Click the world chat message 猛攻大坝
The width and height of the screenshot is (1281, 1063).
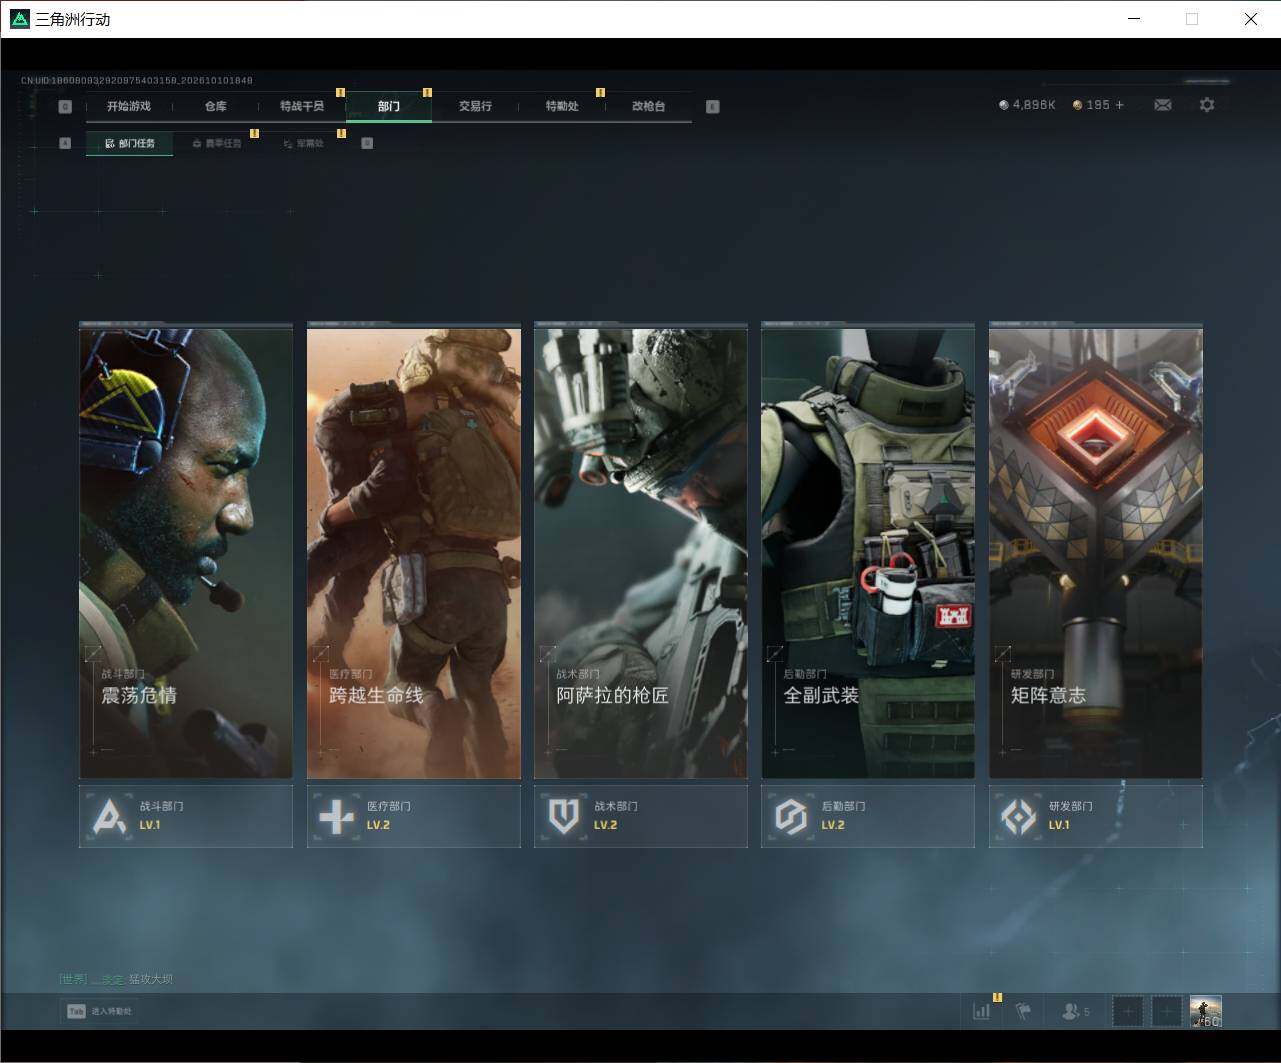click(x=150, y=979)
